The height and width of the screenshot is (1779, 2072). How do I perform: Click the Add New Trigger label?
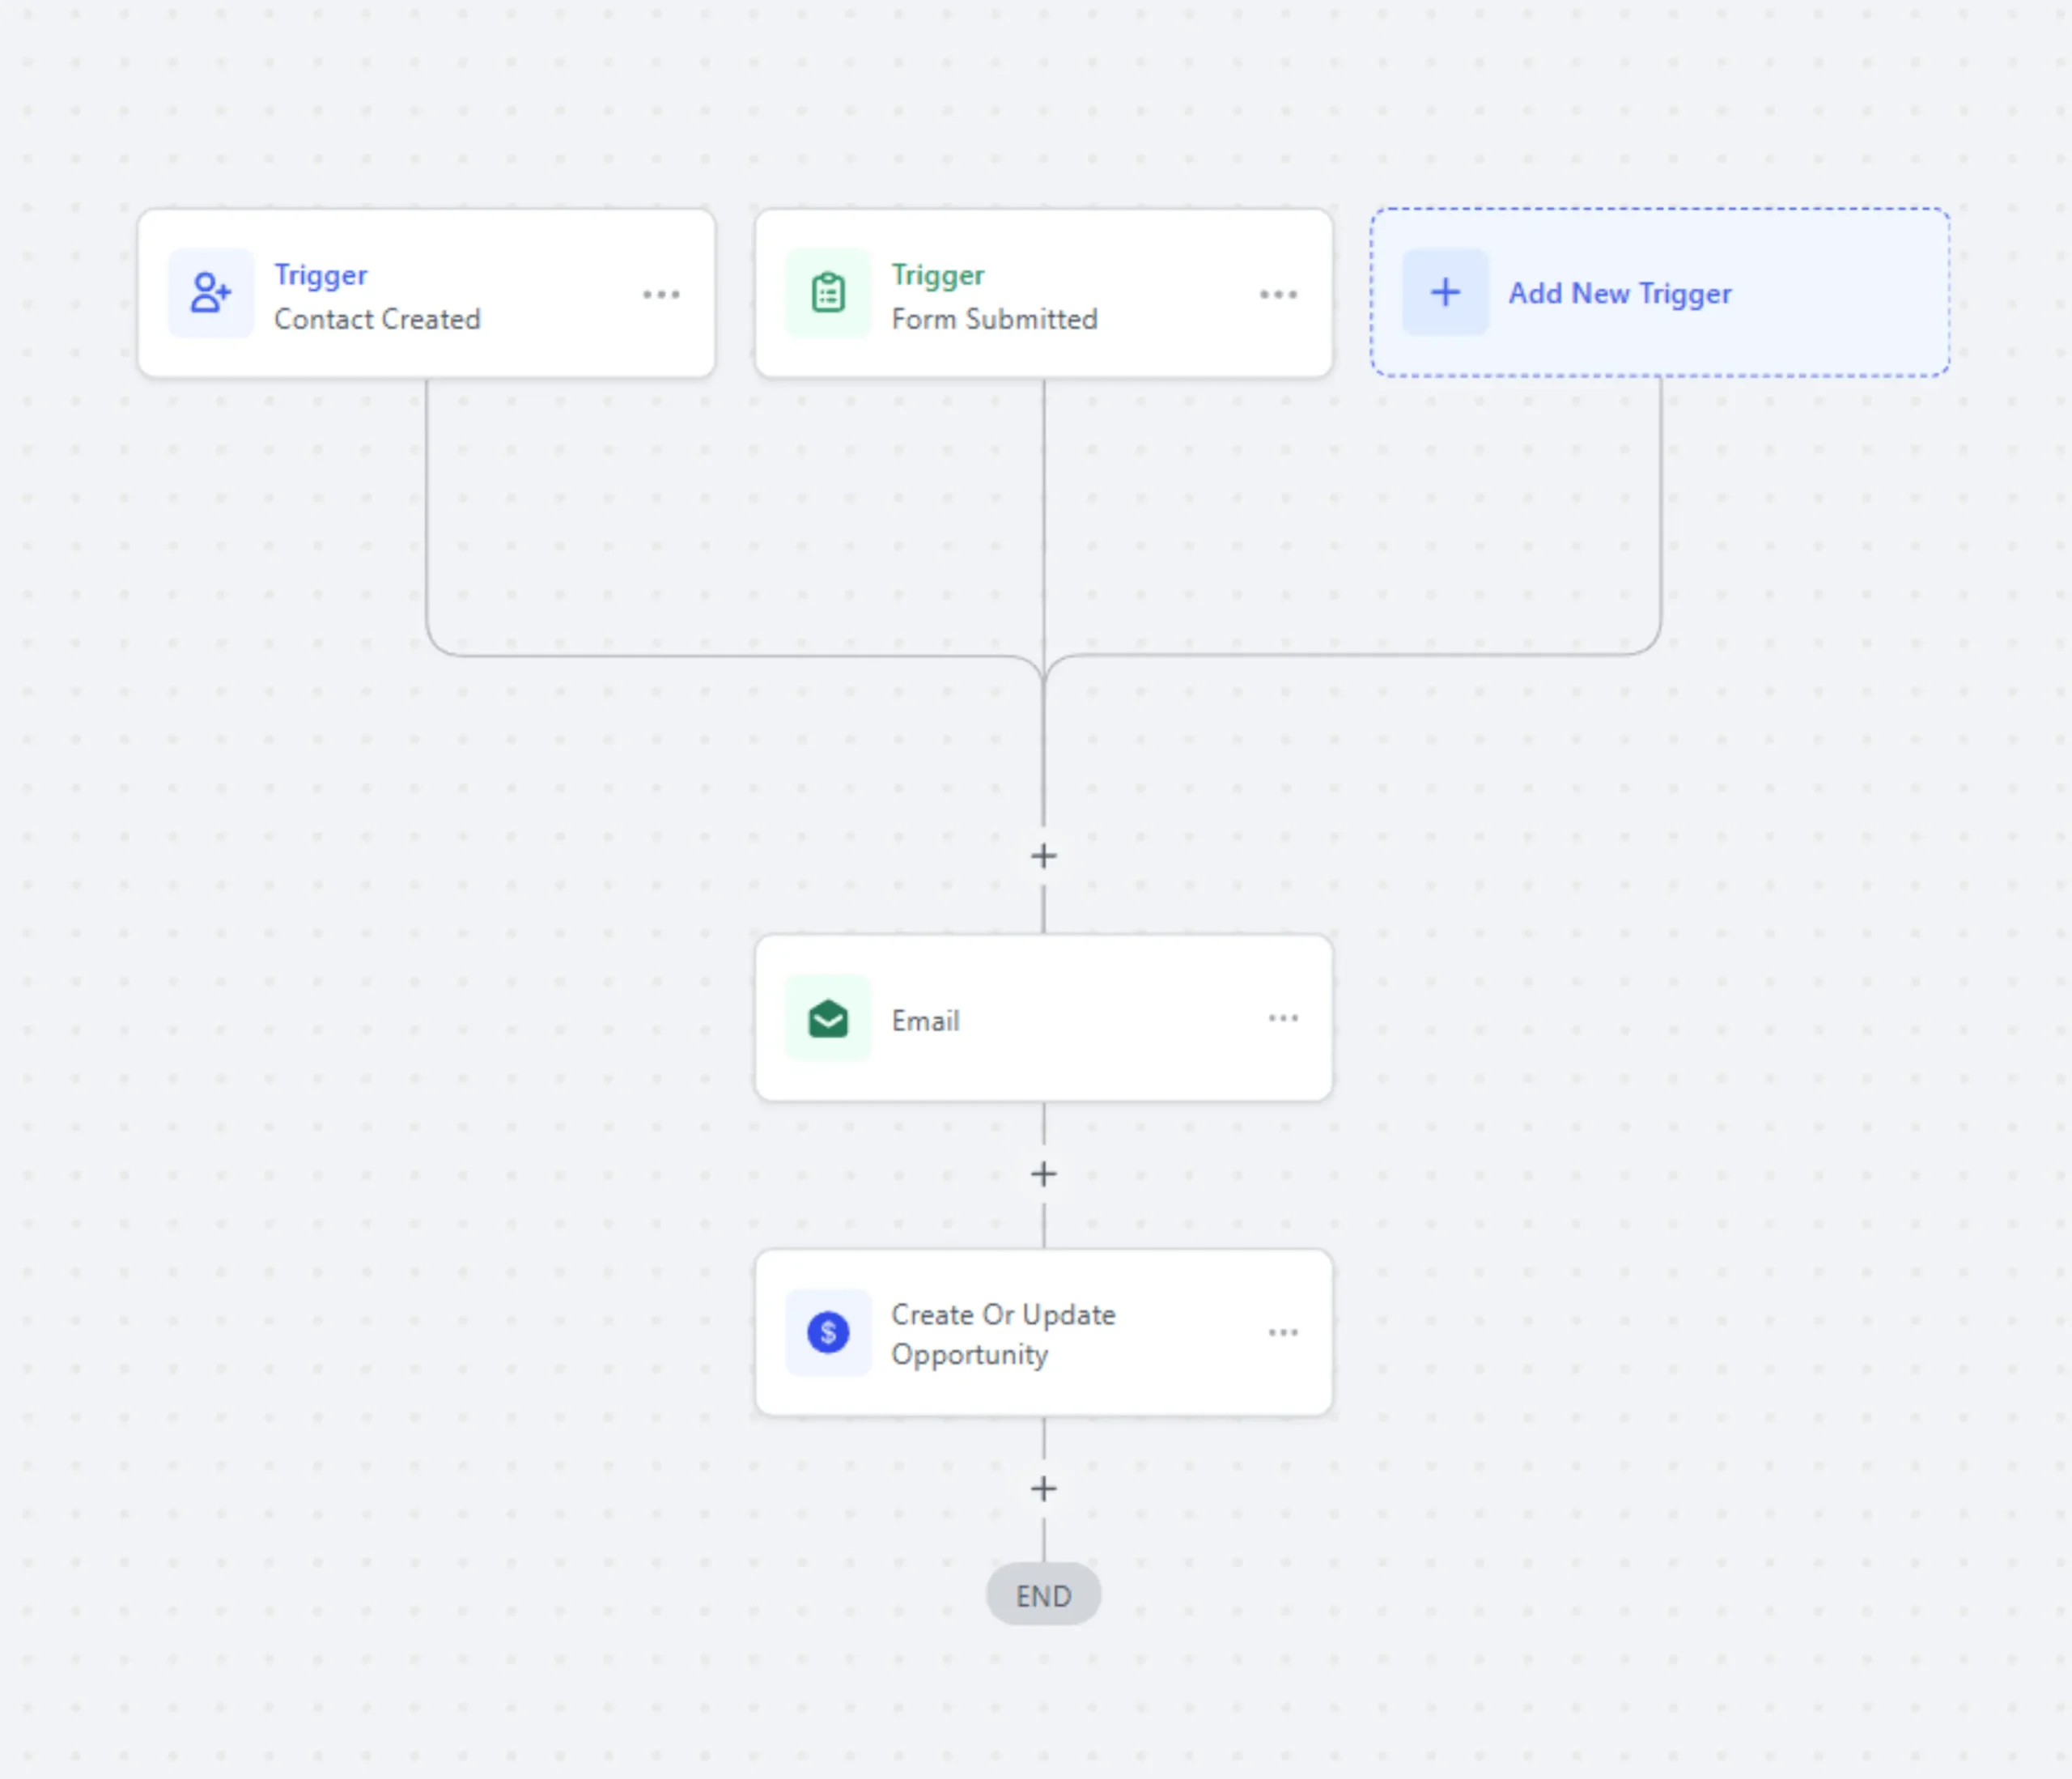1620,293
